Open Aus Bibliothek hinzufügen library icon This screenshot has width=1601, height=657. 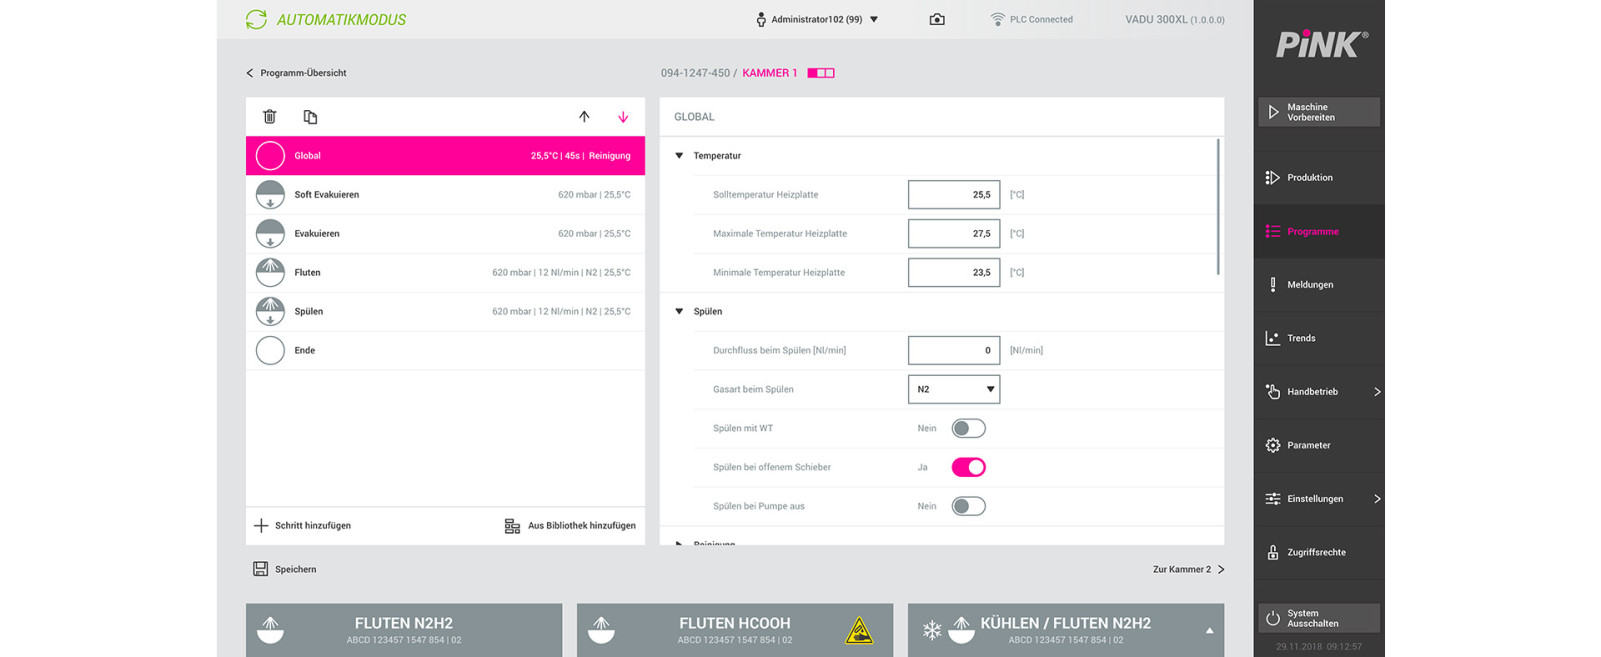(x=512, y=526)
